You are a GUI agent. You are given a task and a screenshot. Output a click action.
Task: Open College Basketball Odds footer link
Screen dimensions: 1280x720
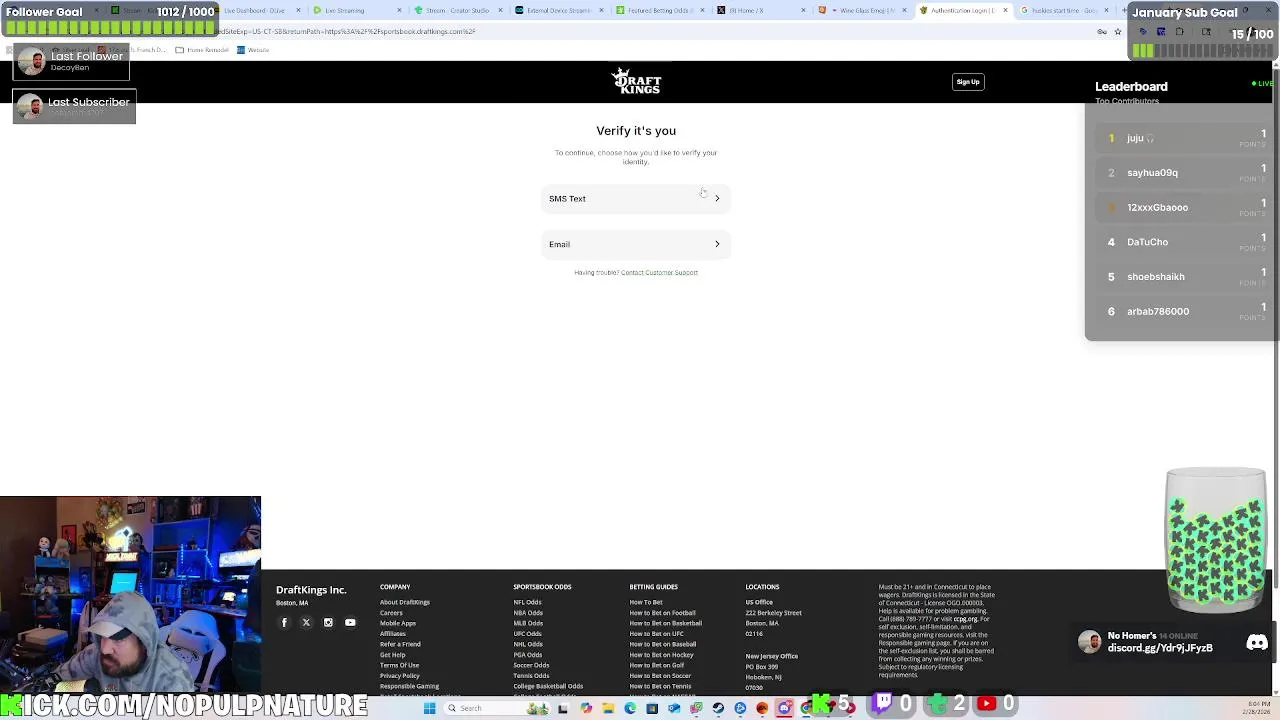pos(548,686)
